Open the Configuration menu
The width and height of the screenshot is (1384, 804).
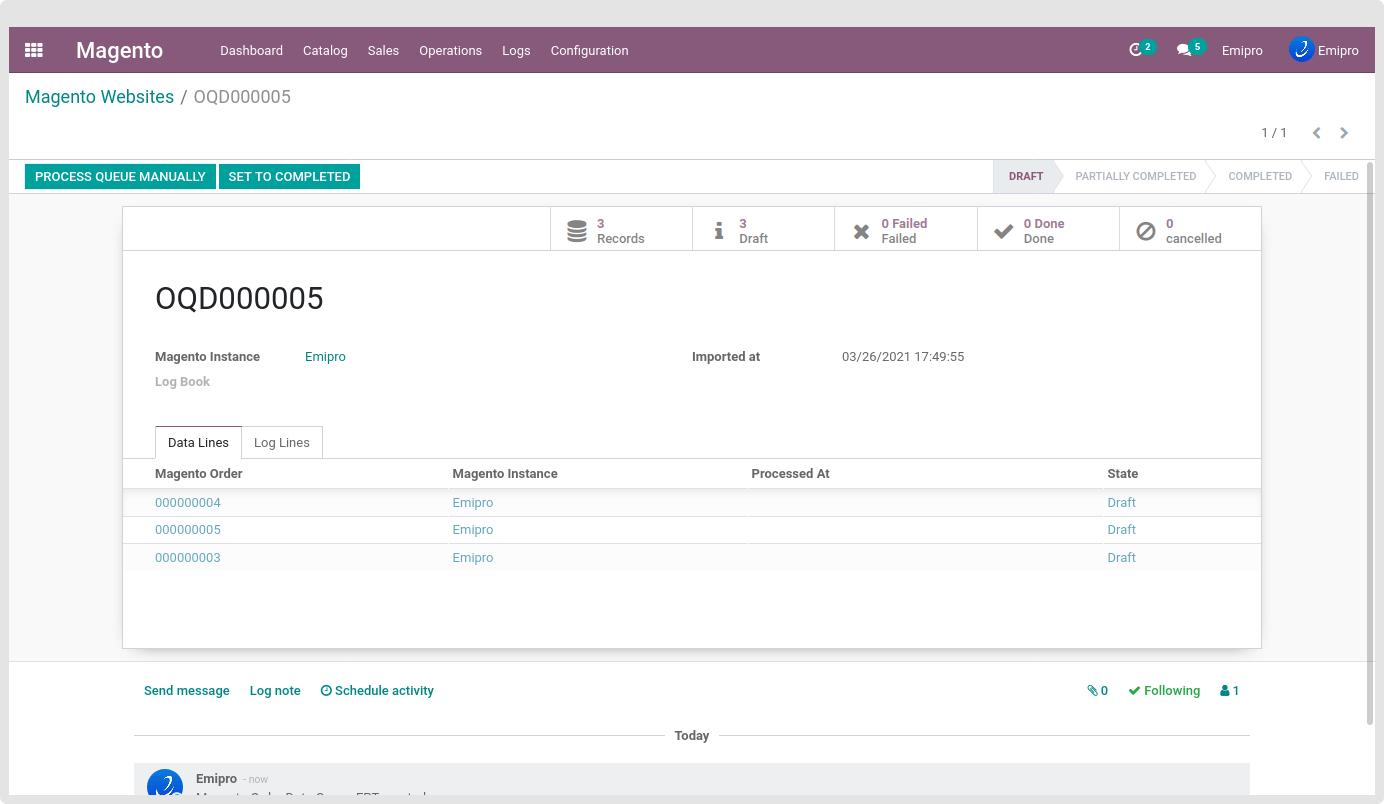[590, 50]
